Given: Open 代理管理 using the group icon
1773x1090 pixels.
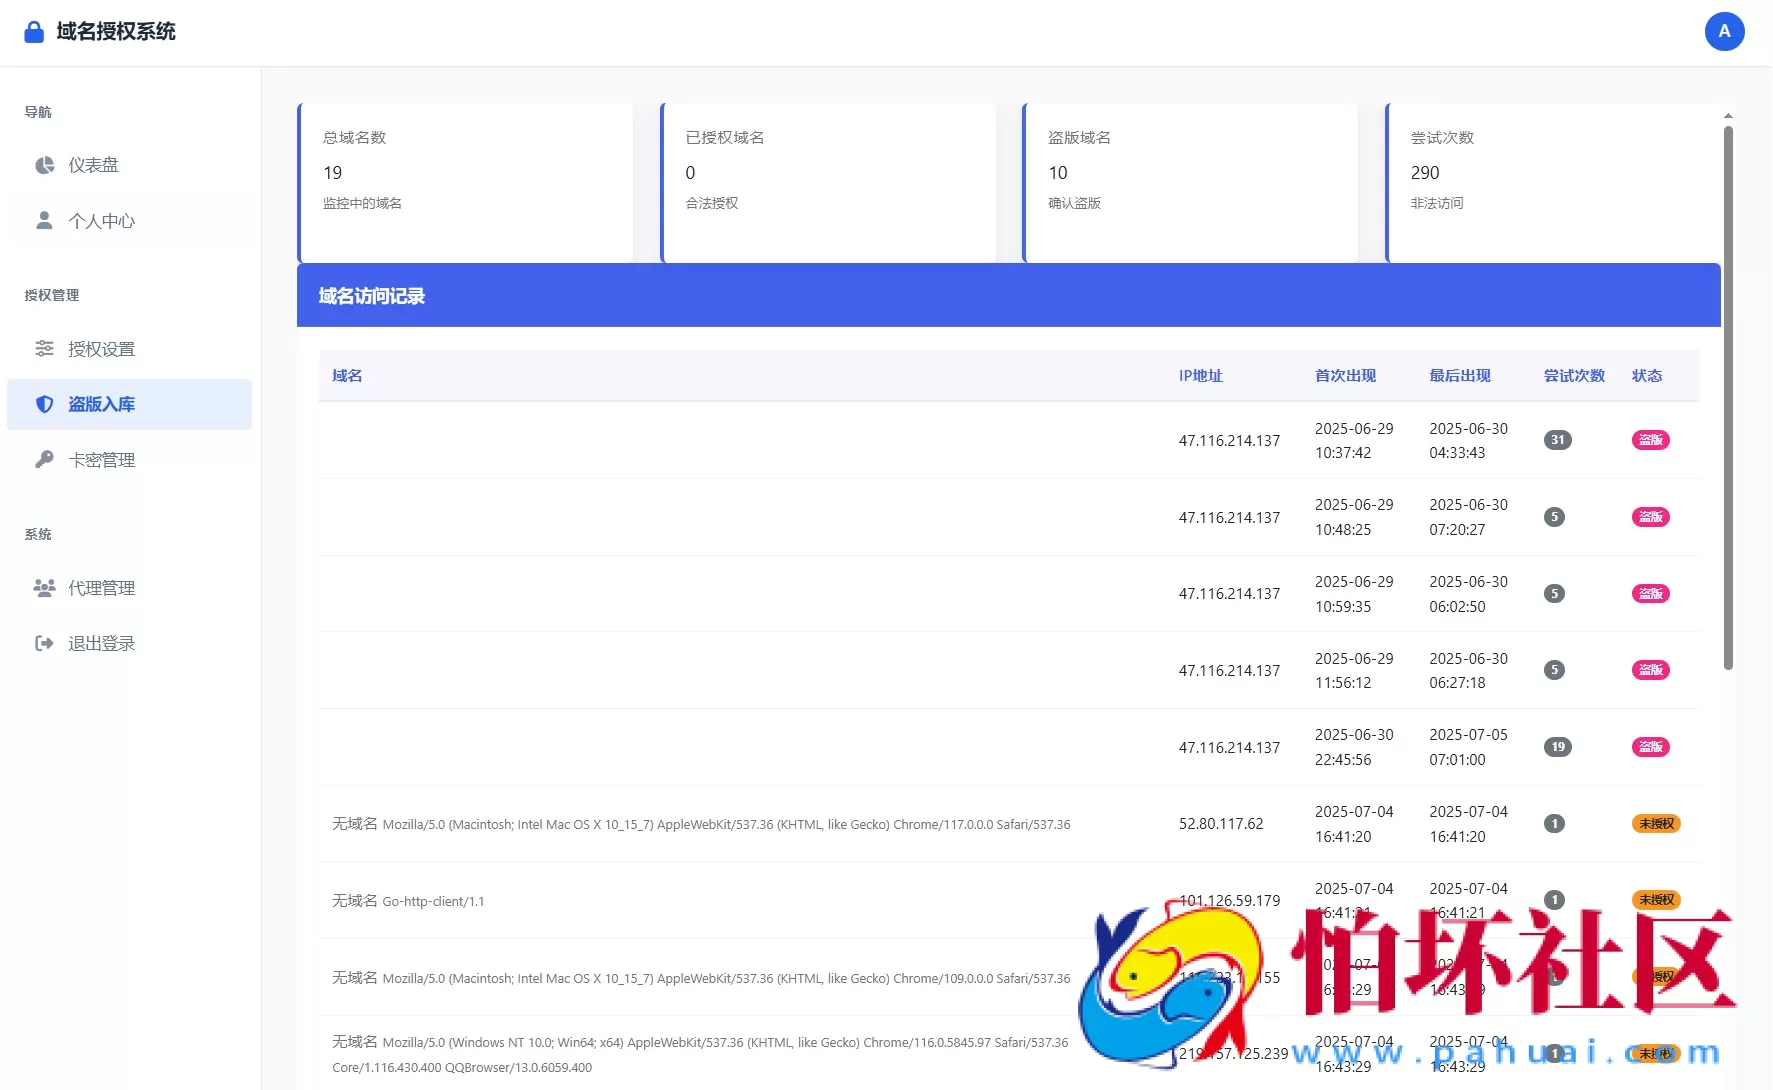Looking at the screenshot, I should pos(44,588).
